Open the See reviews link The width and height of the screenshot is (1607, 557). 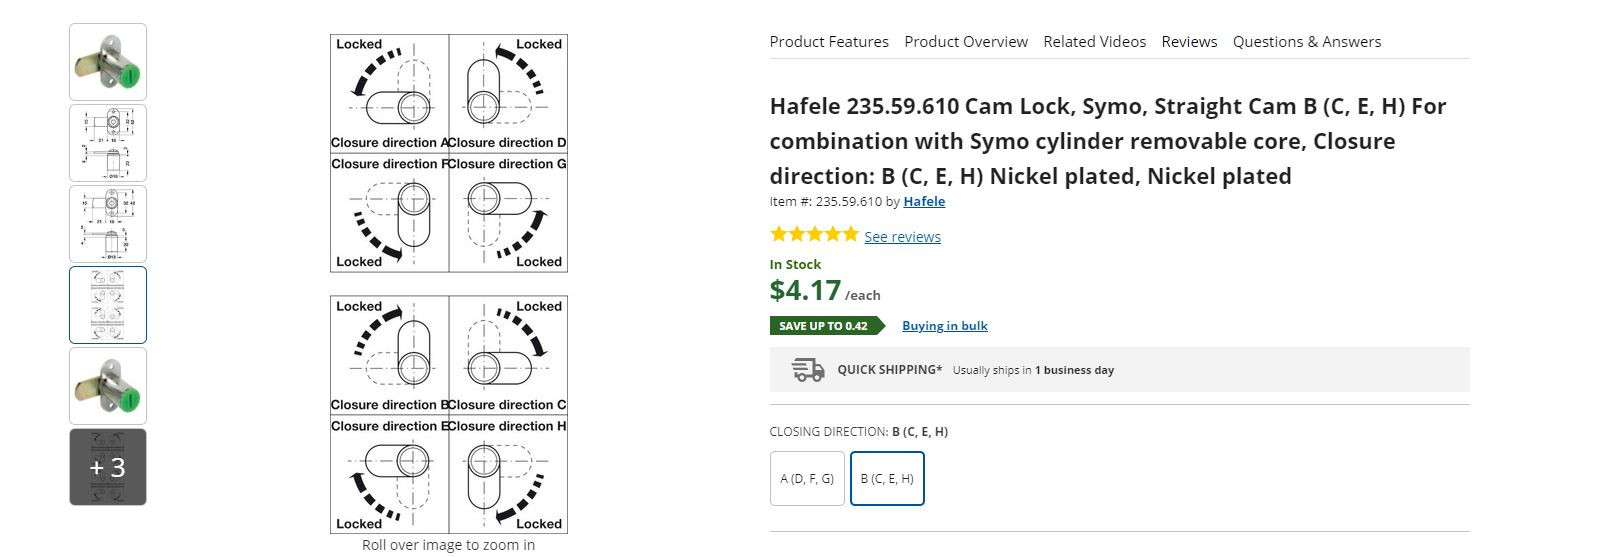pos(902,237)
